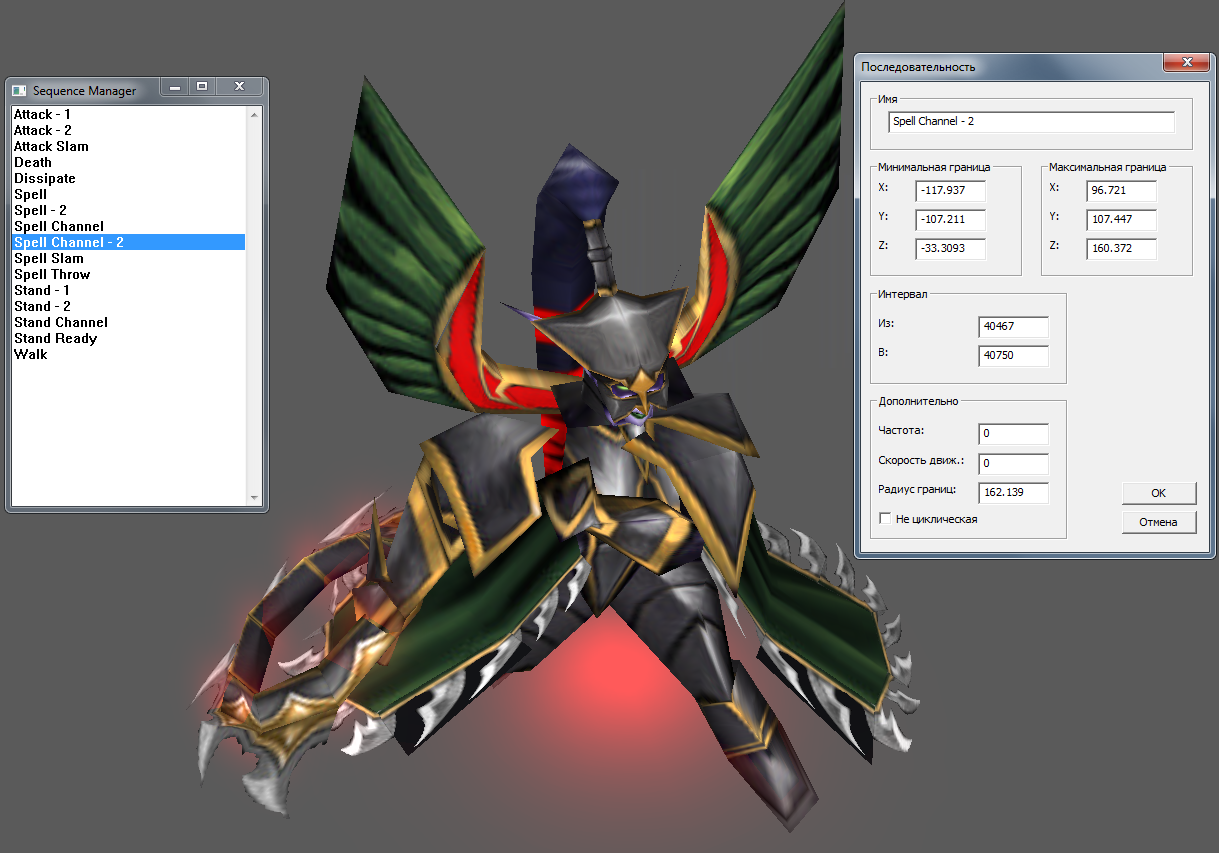1219x853 pixels.
Task: Click the Sequence Manager window icon
Action: pos(19,90)
